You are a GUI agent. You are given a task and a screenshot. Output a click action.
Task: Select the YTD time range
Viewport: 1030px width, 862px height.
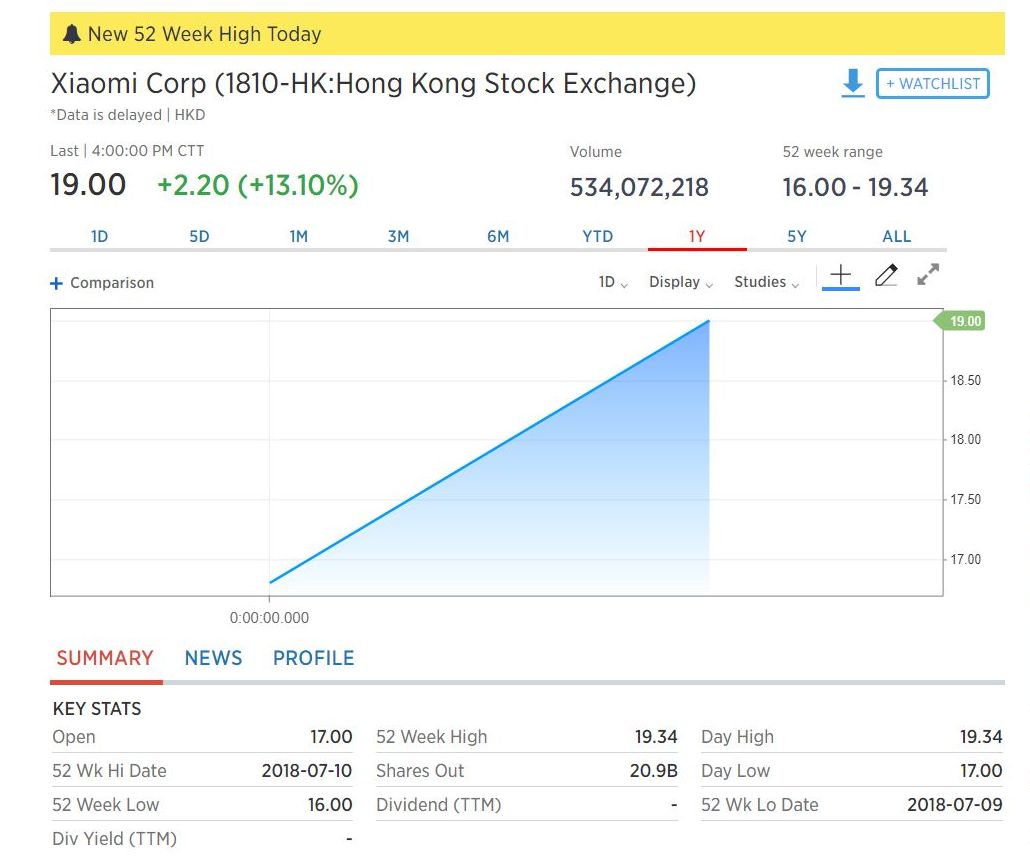[597, 236]
